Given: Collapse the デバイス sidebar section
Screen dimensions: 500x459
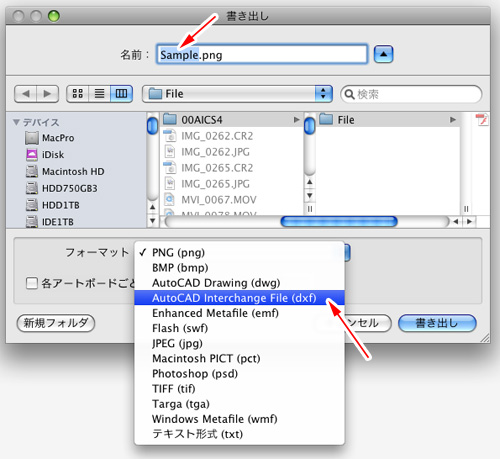Looking at the screenshot, I should coord(16,122).
